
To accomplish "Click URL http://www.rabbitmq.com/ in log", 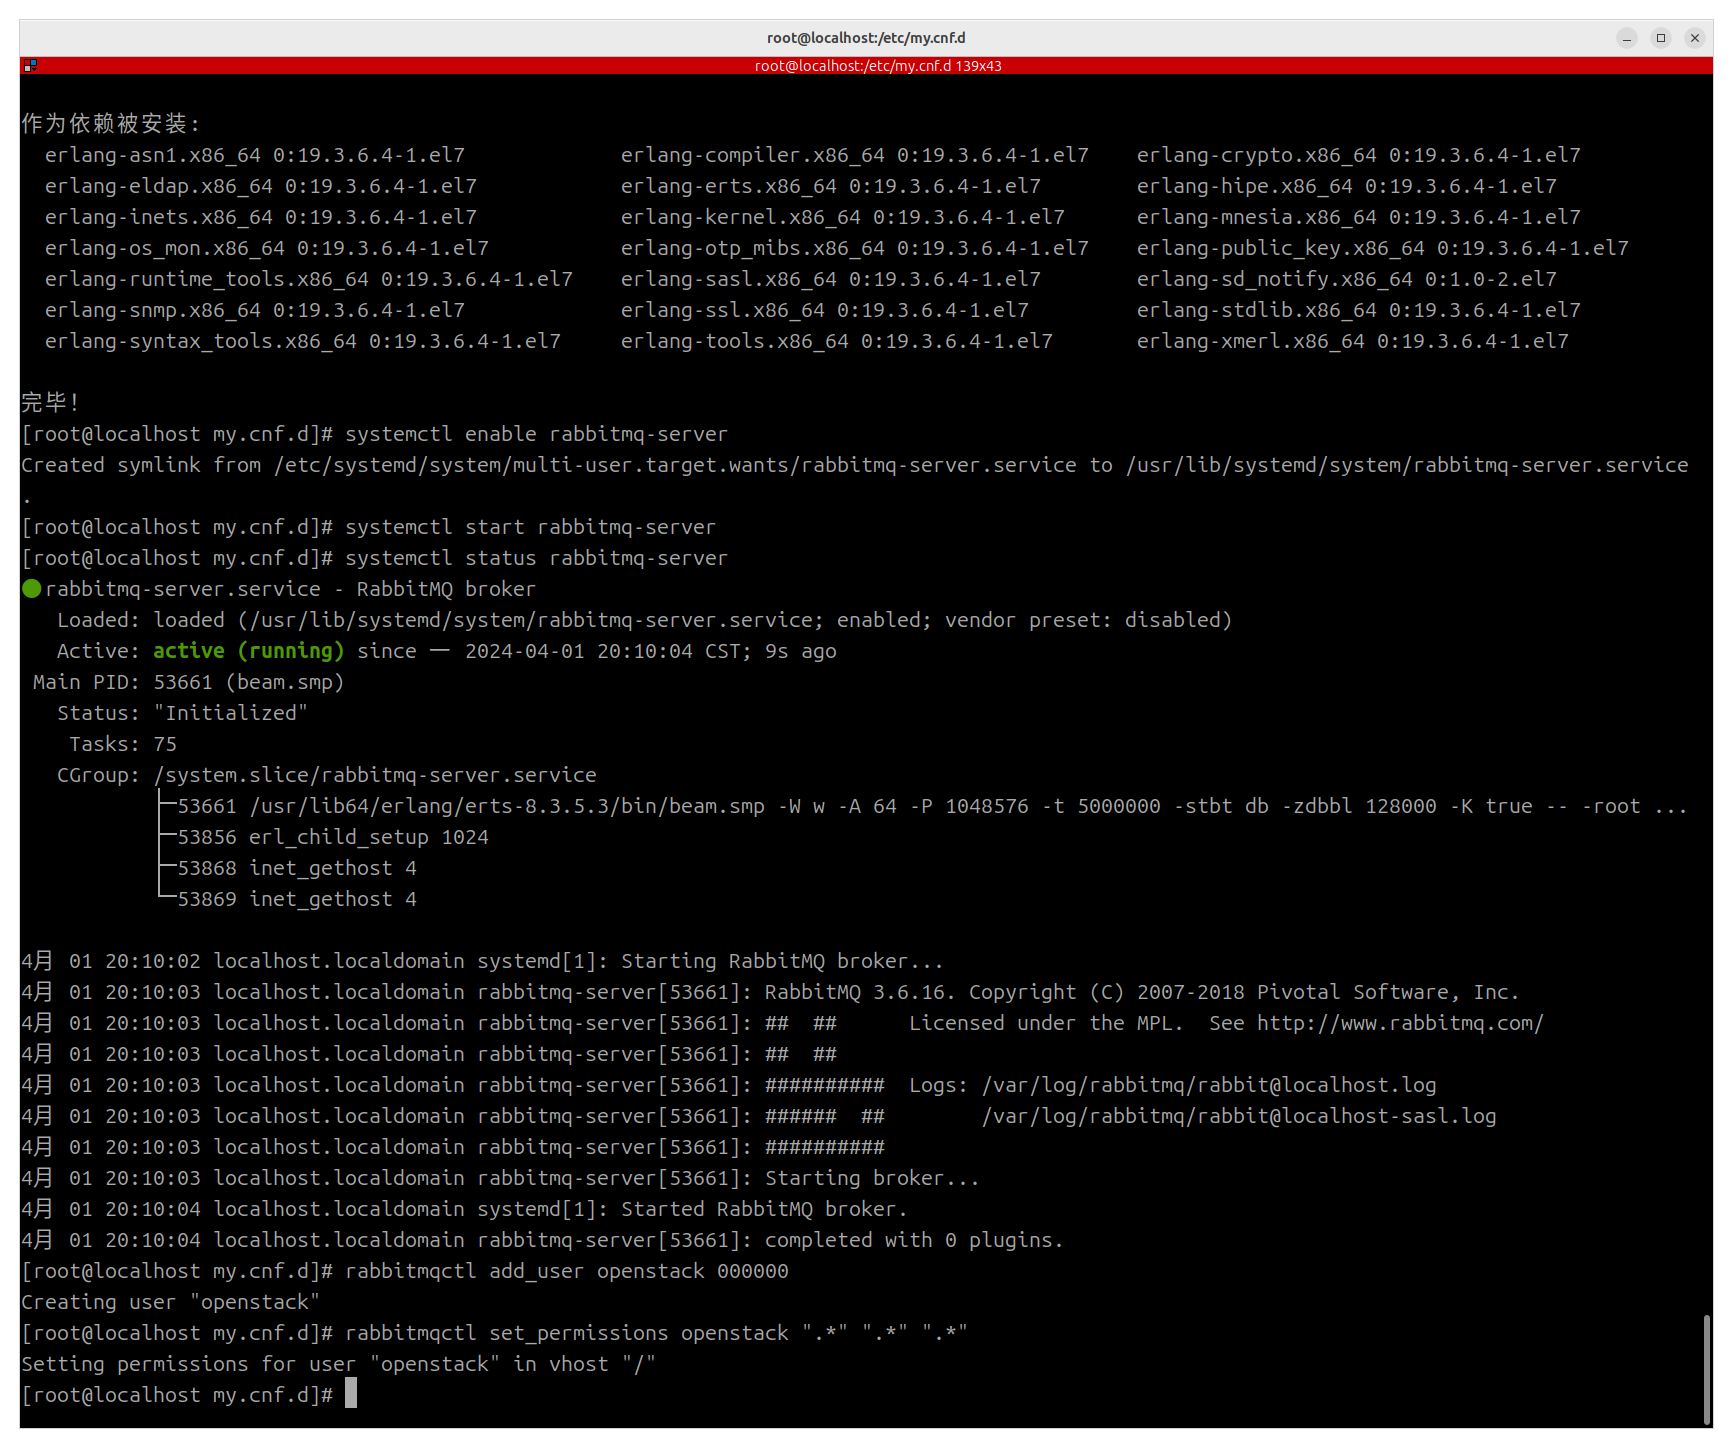I will coord(1401,1024).
